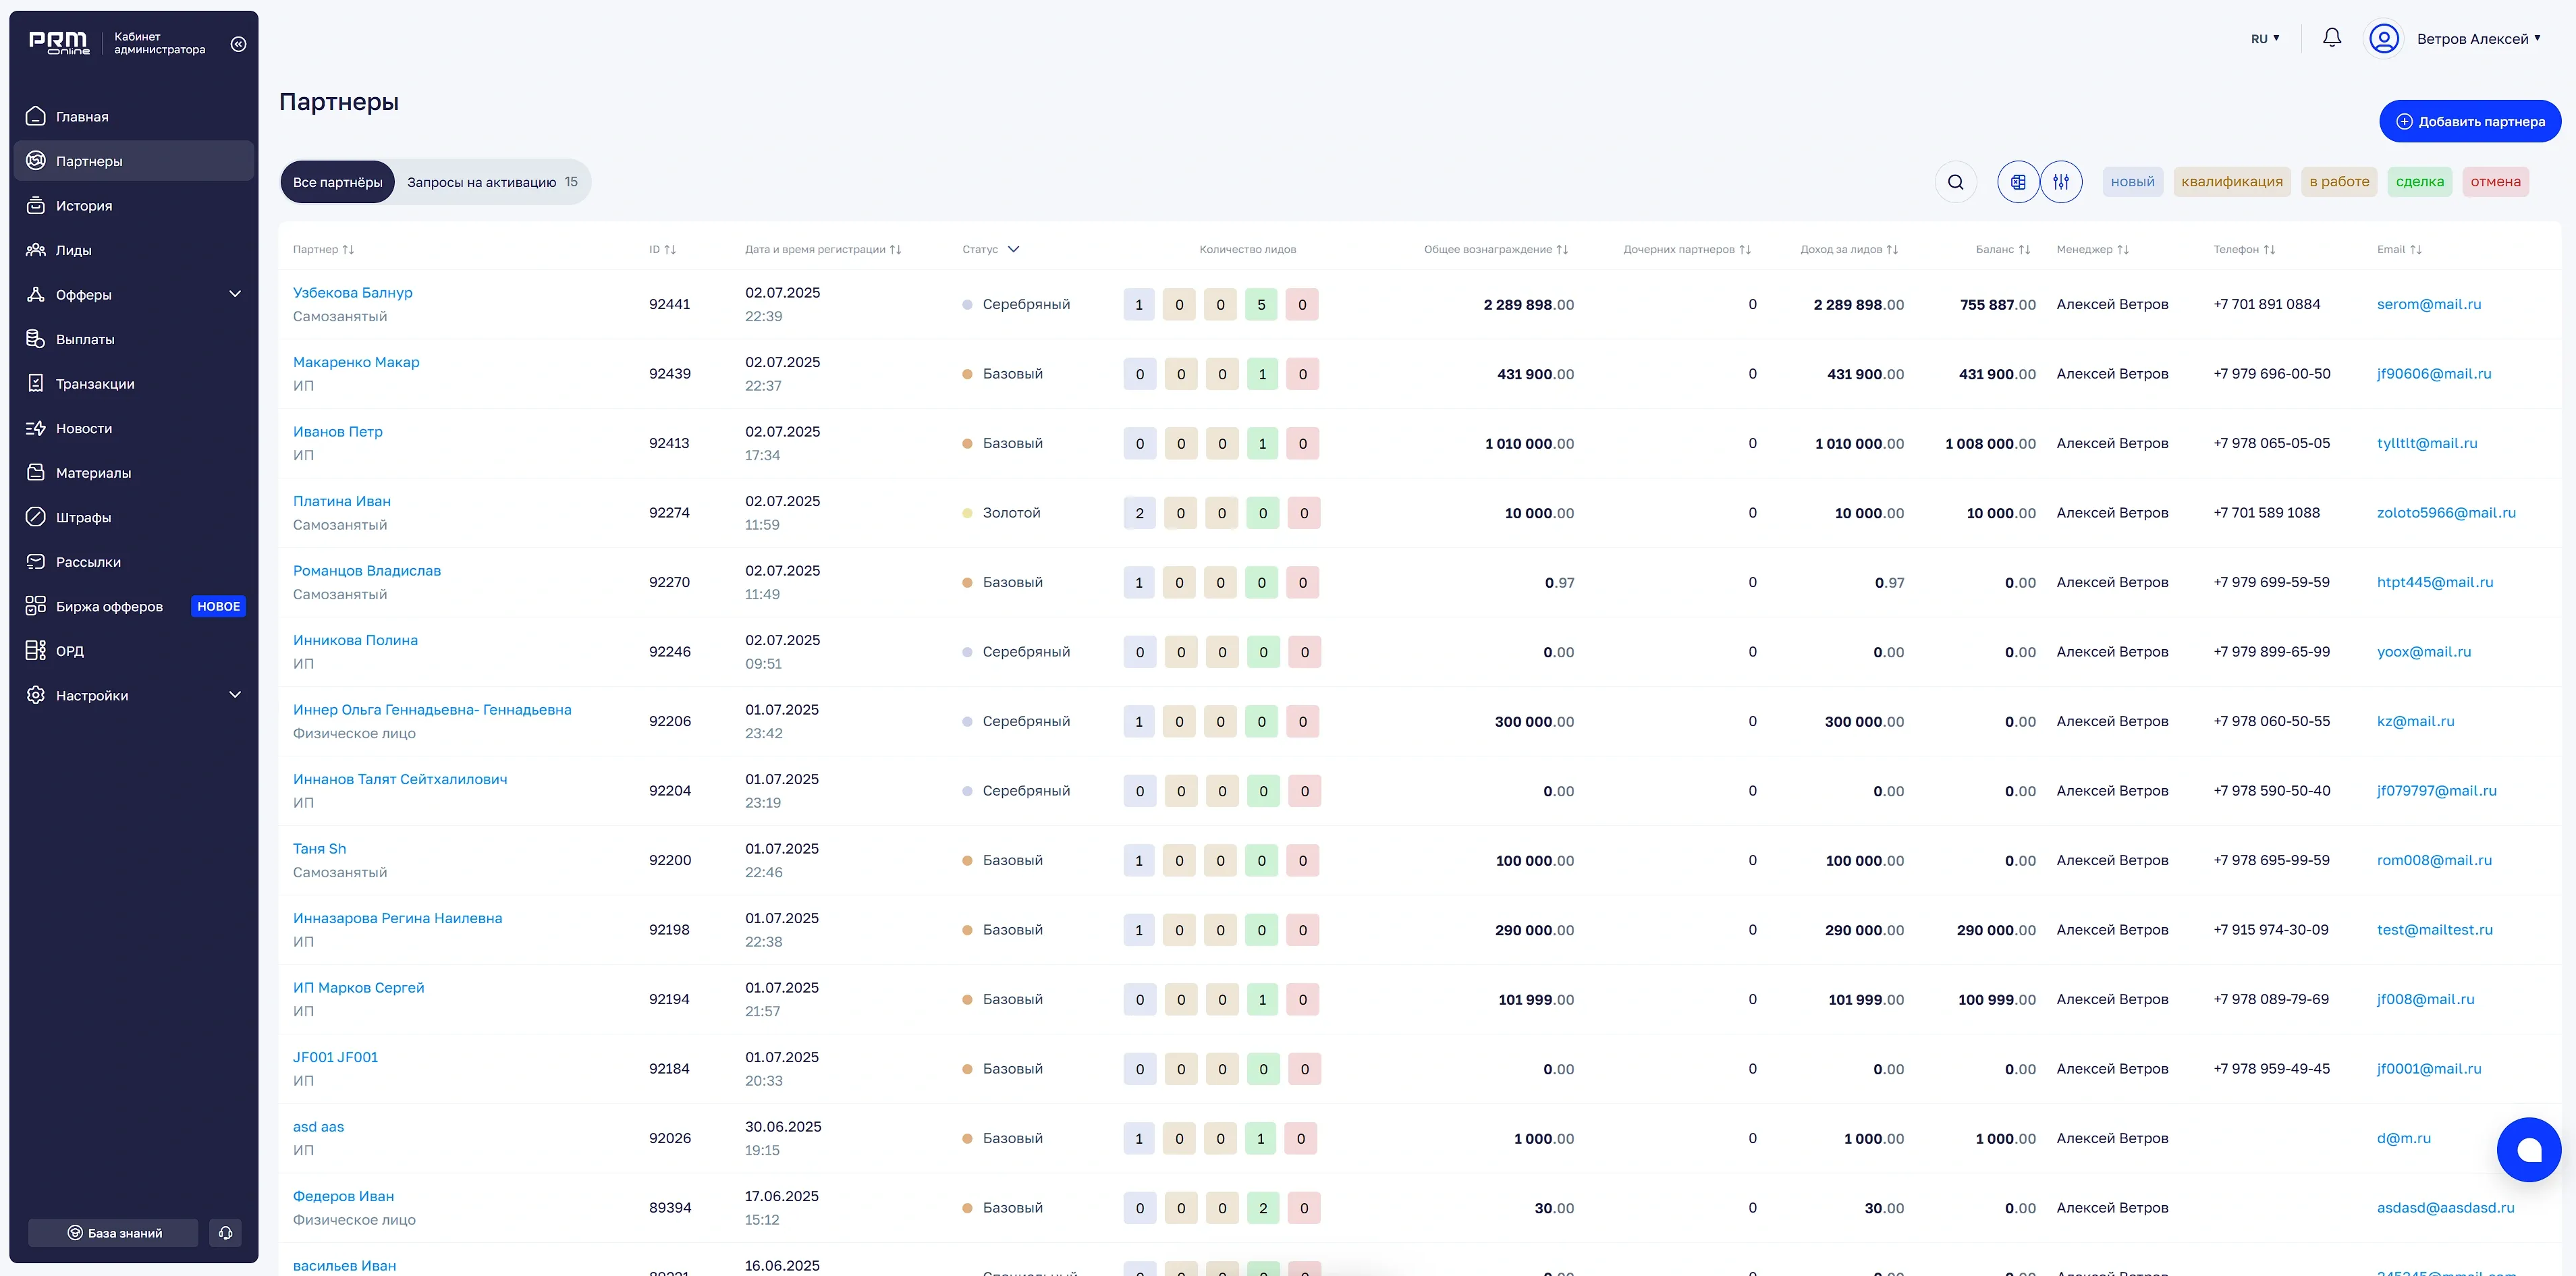Click the в работе legend tag
The image size is (2576, 1276).
click(x=2339, y=181)
